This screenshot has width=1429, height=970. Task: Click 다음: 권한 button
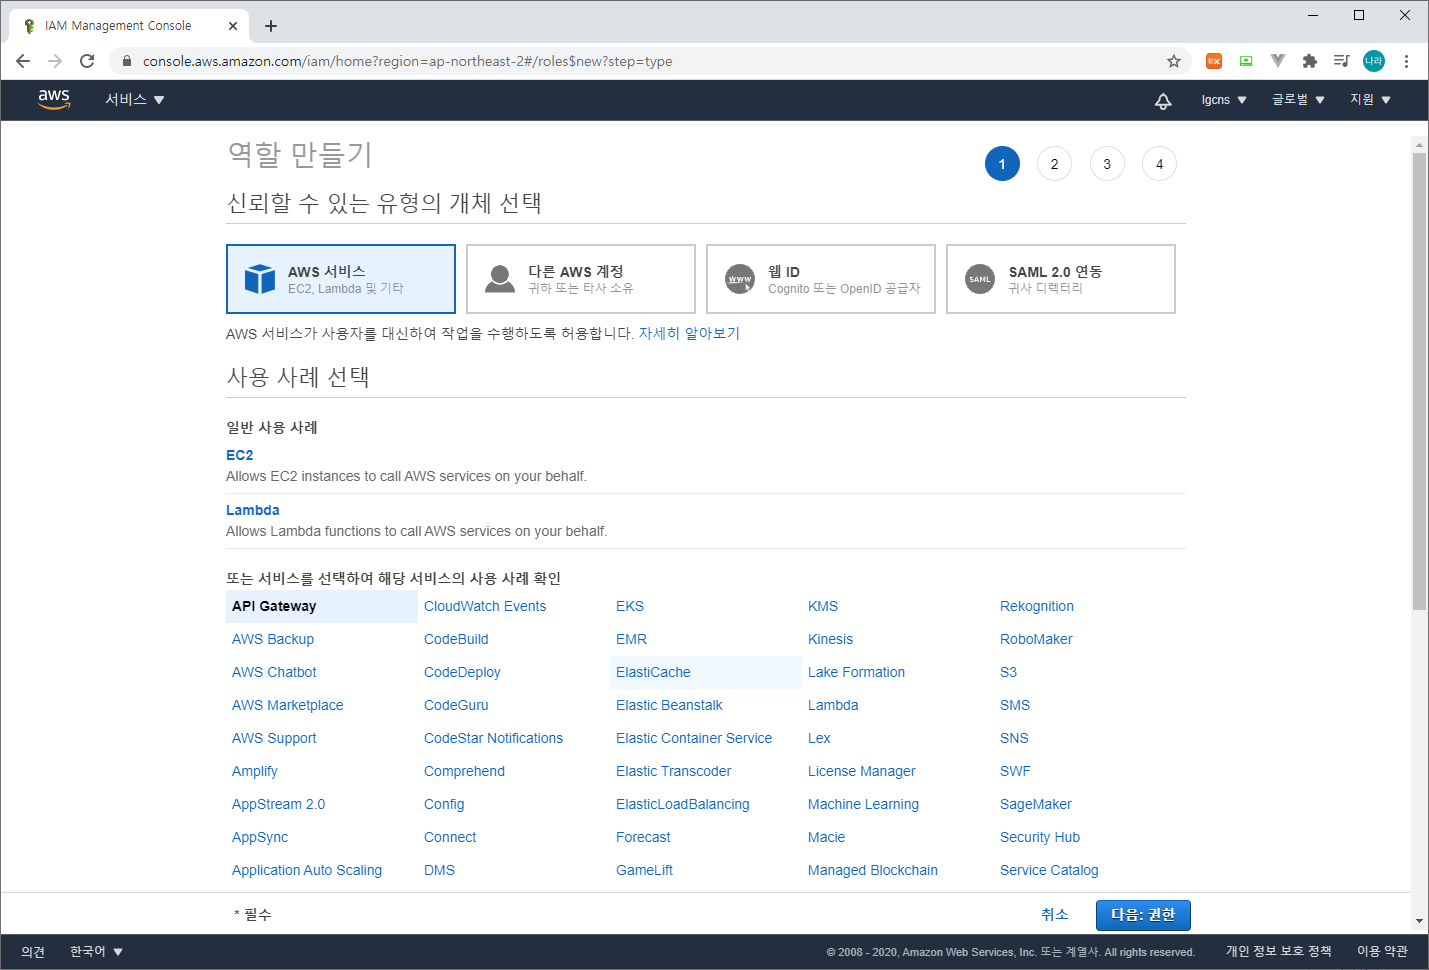click(1143, 915)
